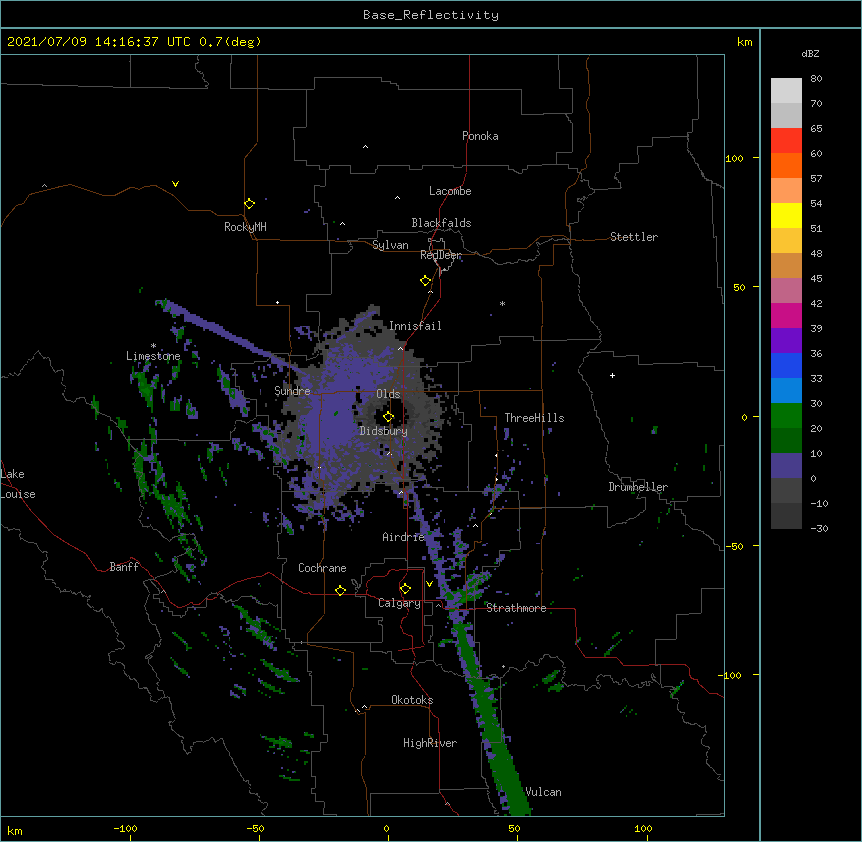Click the yellow diamond marker below Cochrane
The height and width of the screenshot is (842, 862).
pos(340,590)
